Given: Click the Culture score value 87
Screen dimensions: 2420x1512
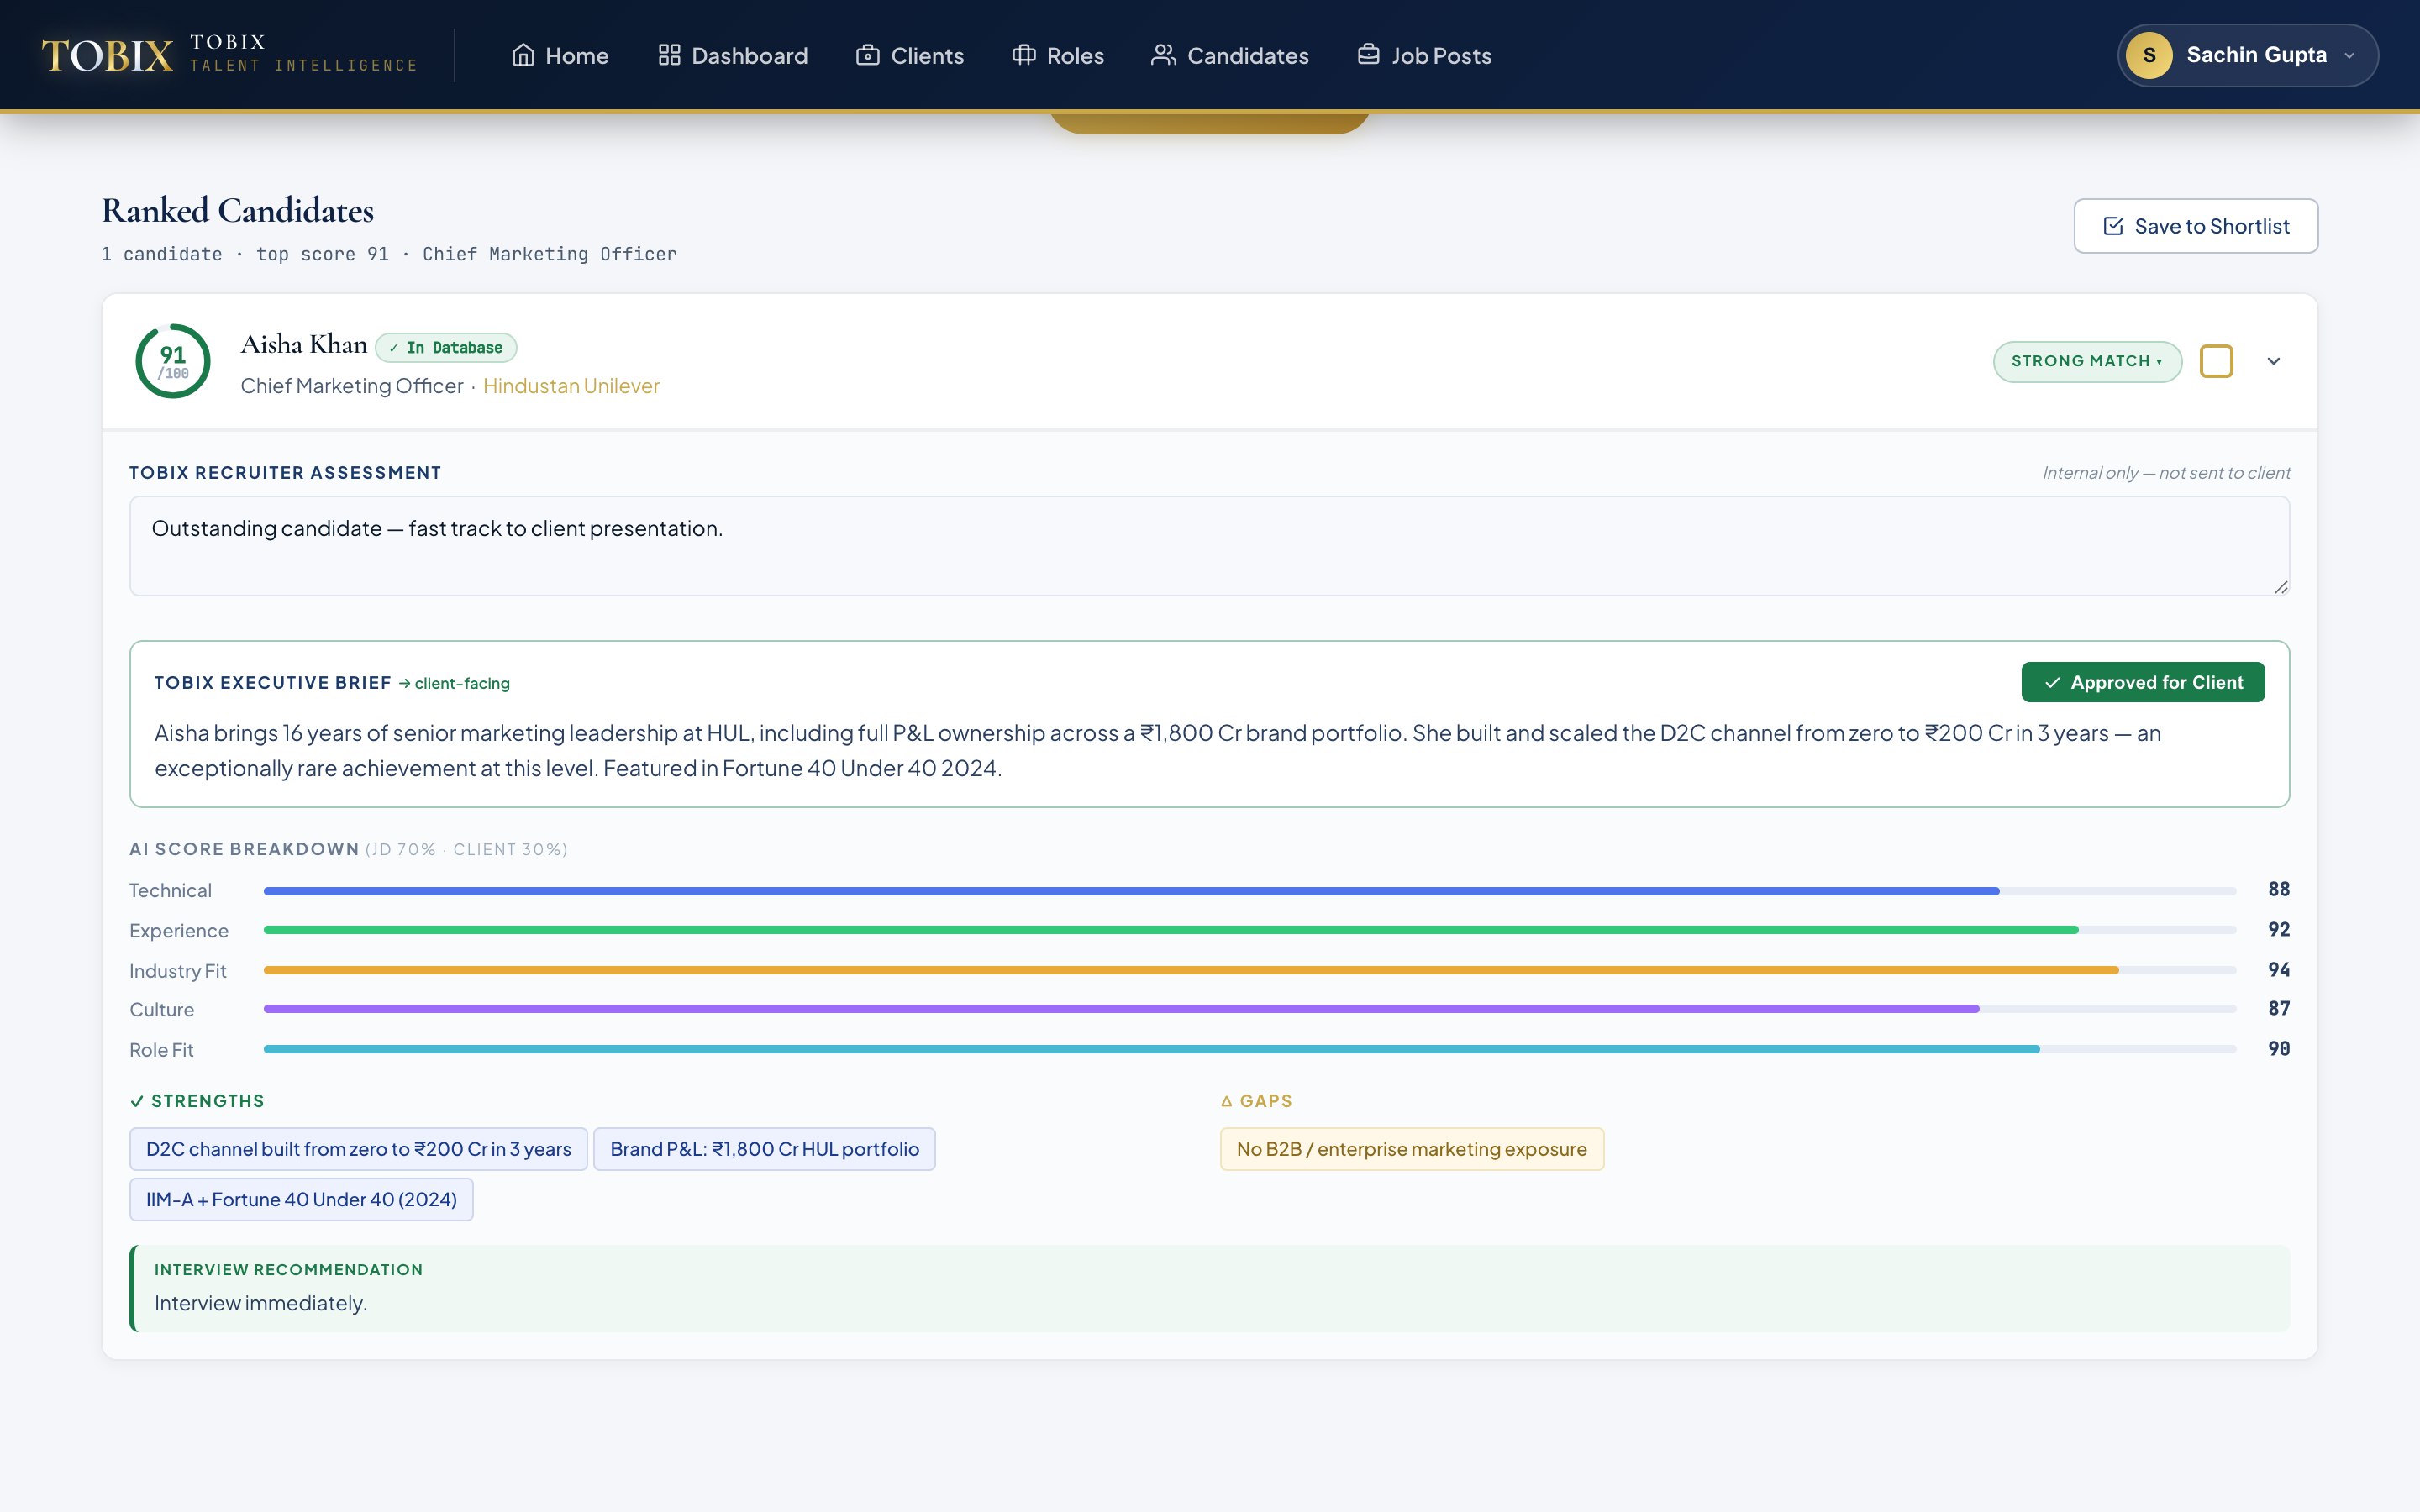Looking at the screenshot, I should tap(2279, 1008).
